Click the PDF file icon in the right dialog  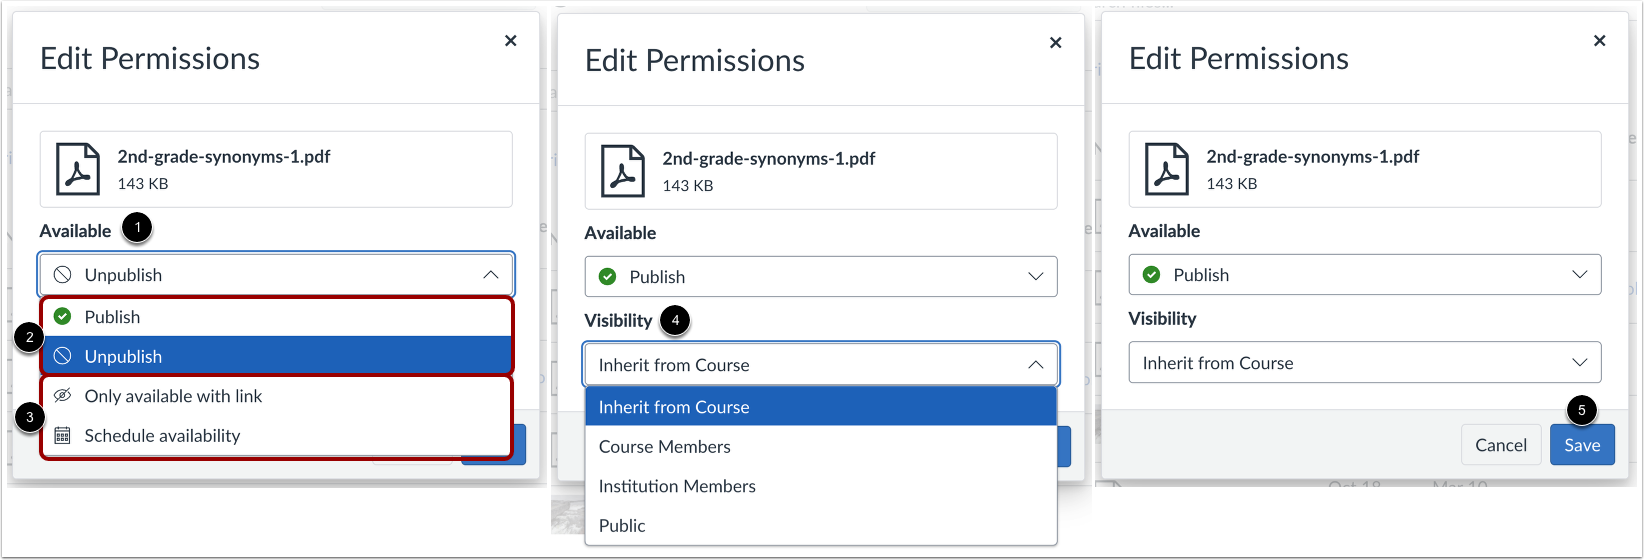coord(1166,169)
